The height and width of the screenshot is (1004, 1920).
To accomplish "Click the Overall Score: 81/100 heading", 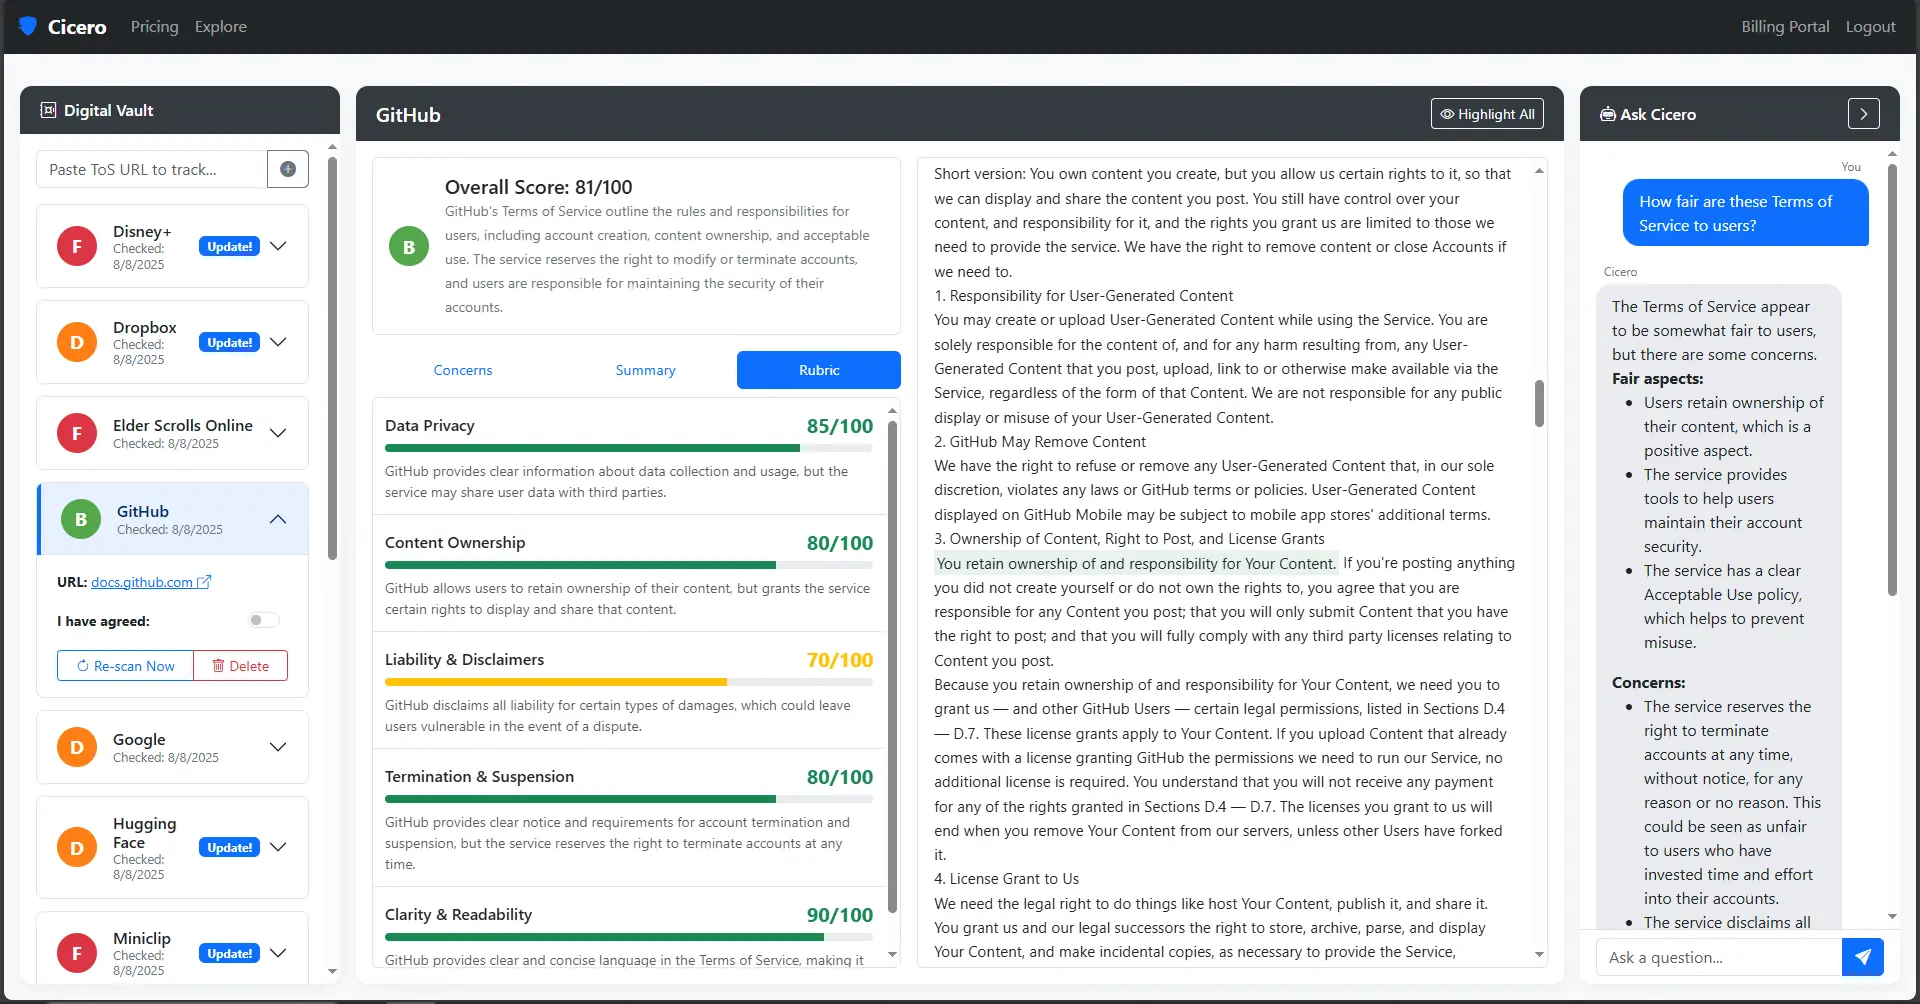I will 538,187.
